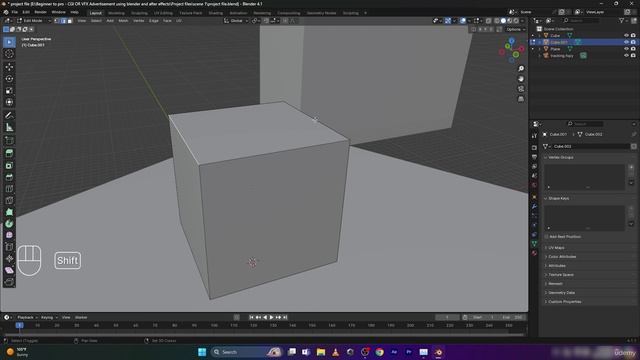Open the File menu
The image size is (640, 360).
(x=15, y=12)
